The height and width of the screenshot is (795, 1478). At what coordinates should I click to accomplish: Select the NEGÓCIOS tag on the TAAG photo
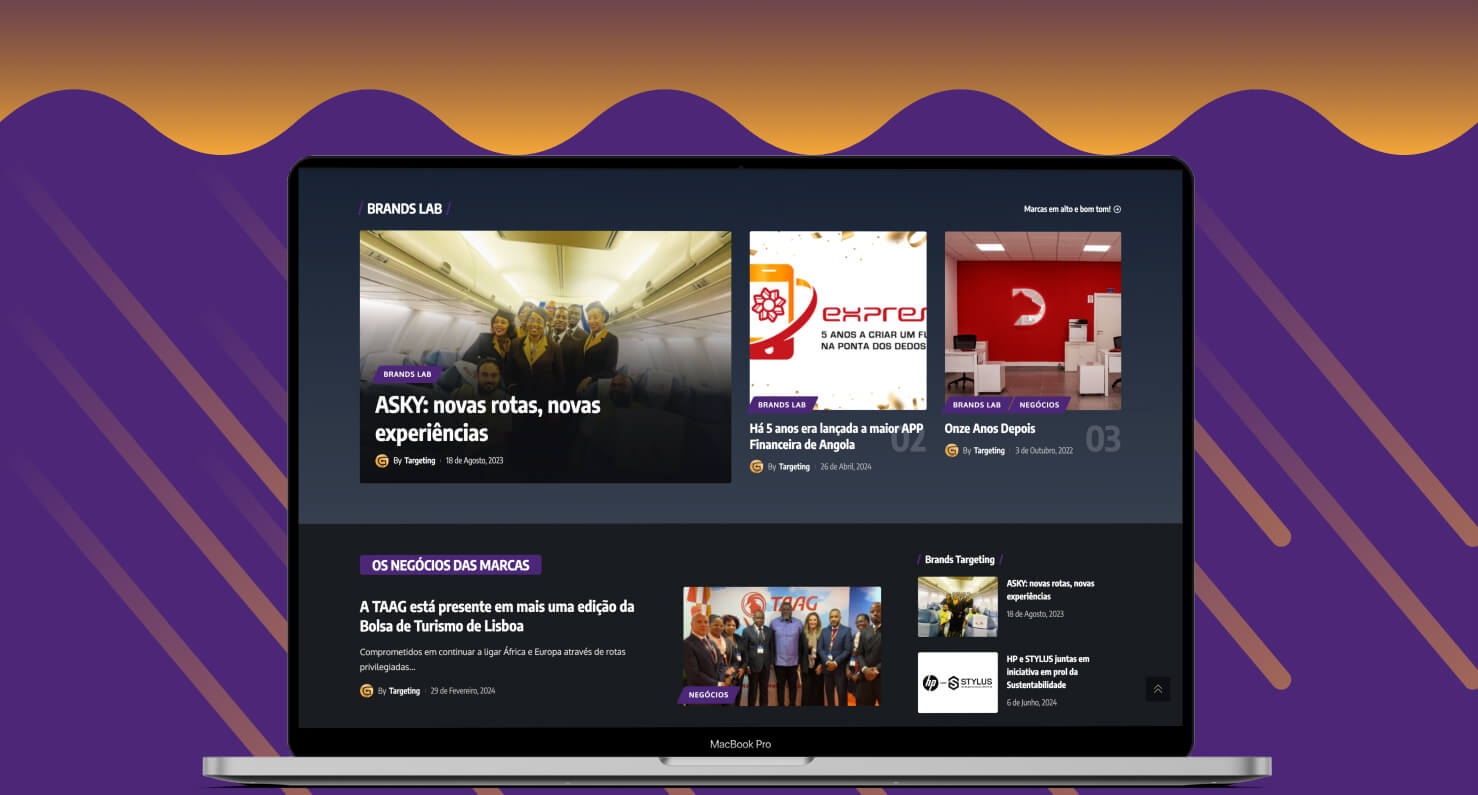708,695
